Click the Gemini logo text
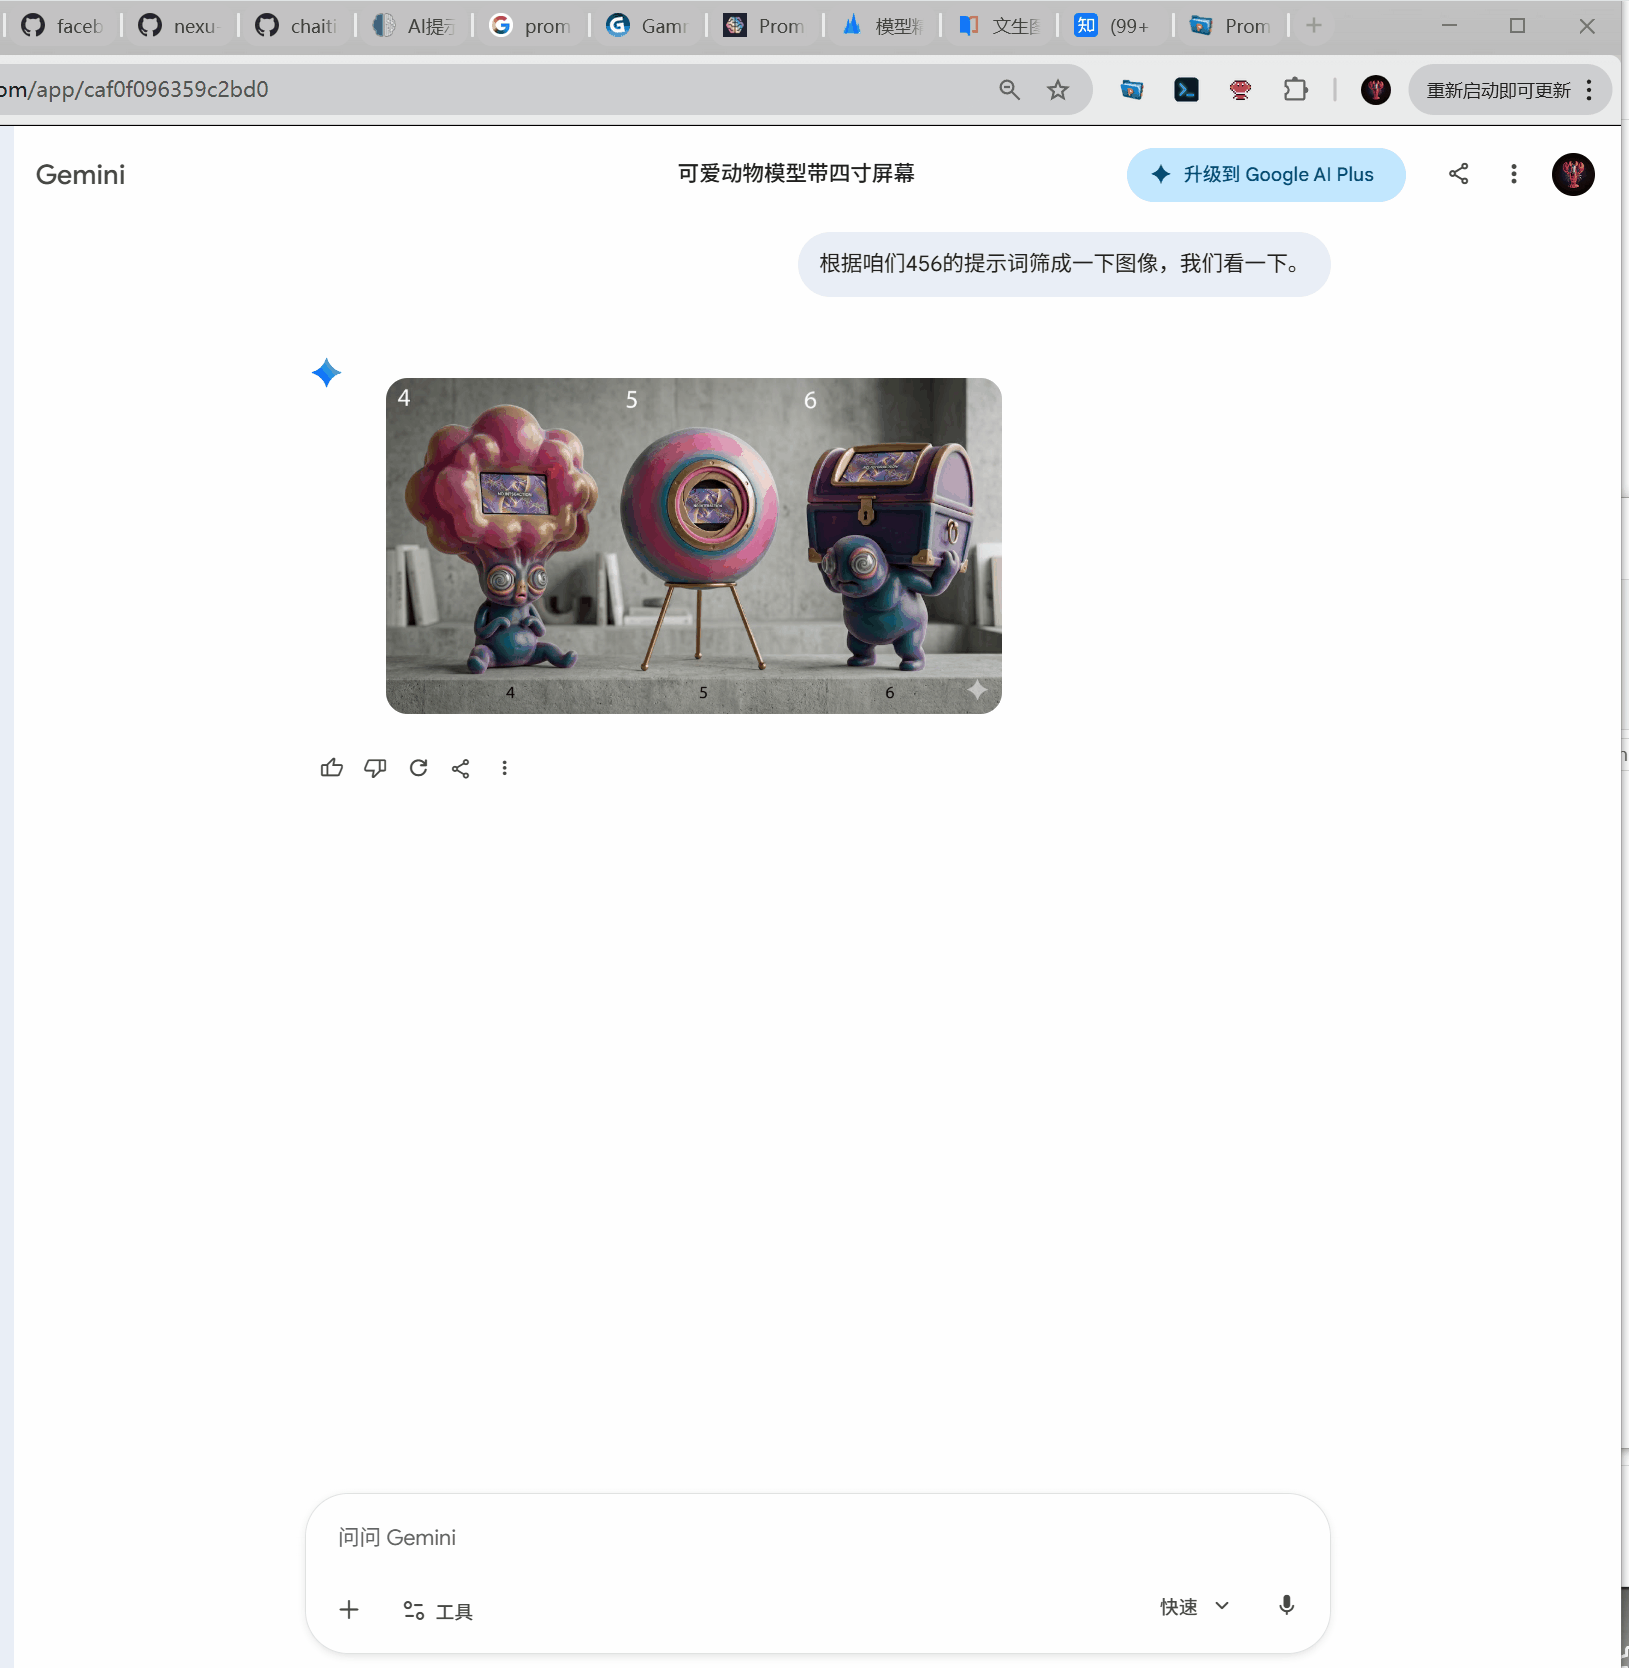This screenshot has height=1668, width=1629. (x=80, y=175)
